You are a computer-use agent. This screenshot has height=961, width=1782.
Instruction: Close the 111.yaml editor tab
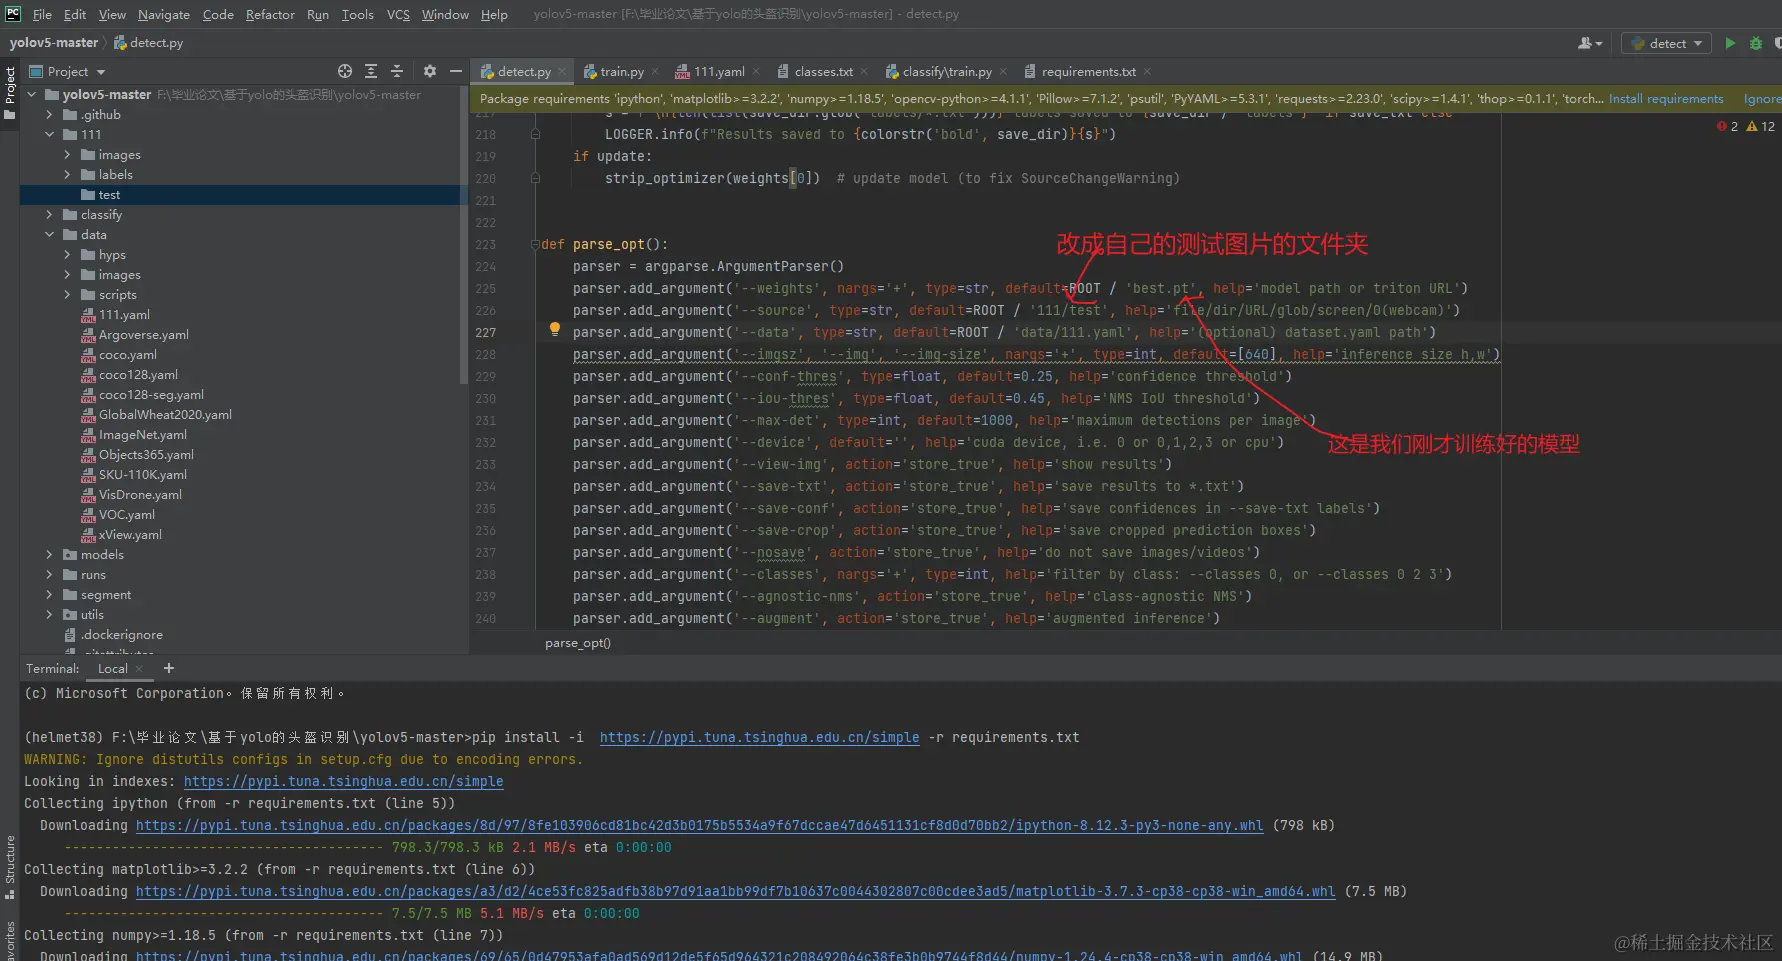(x=756, y=72)
